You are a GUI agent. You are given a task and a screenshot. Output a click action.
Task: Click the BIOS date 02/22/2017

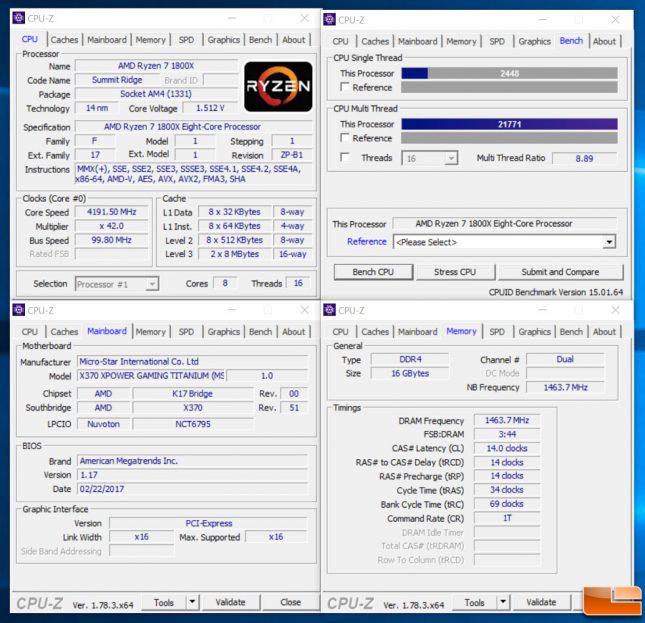point(192,489)
